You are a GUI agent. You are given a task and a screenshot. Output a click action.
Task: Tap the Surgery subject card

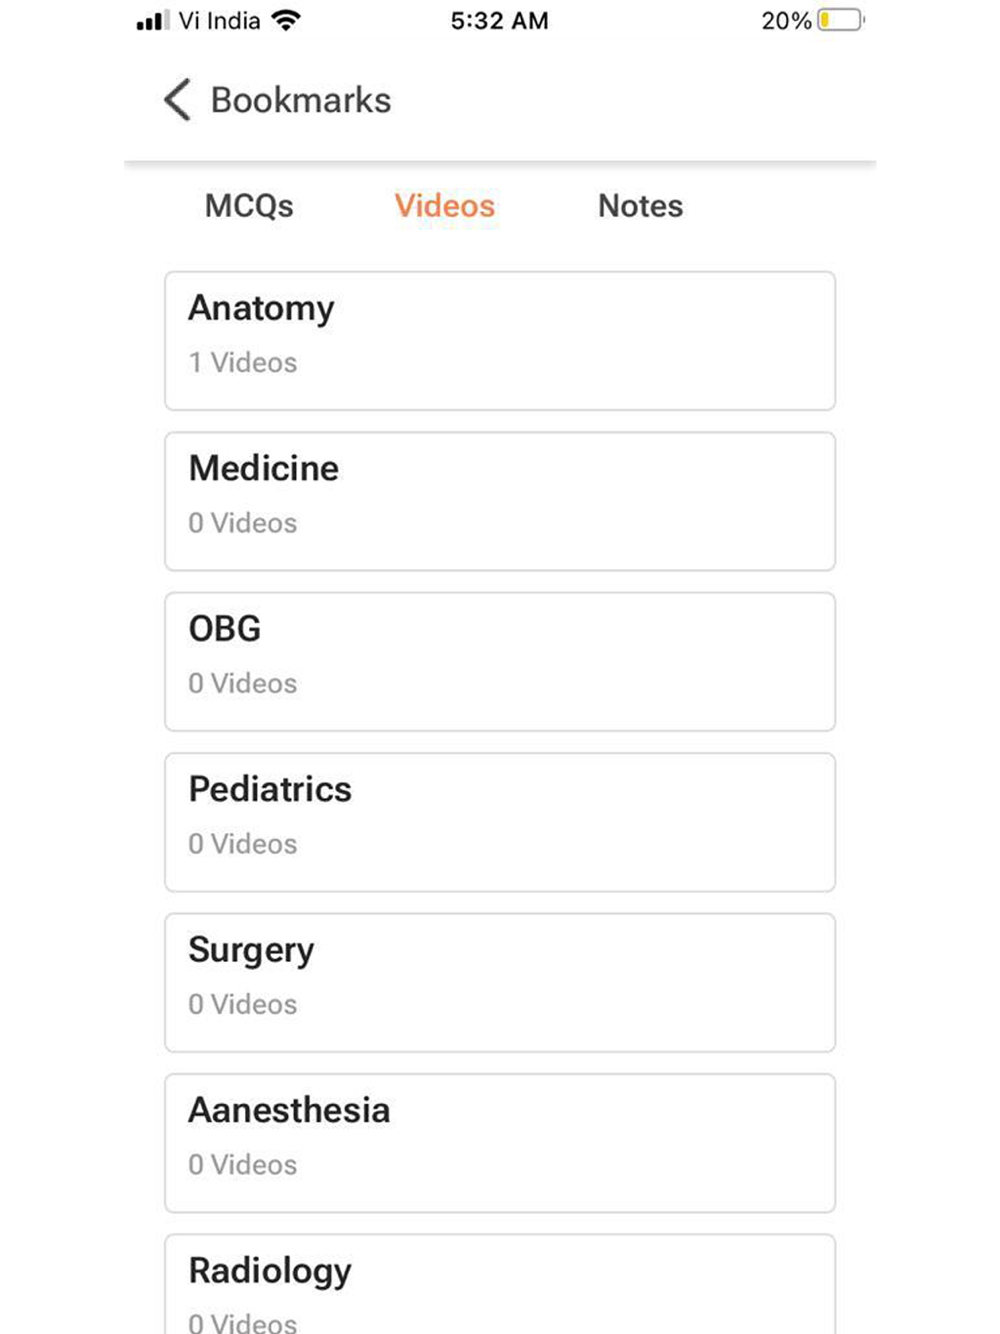[x=500, y=982]
